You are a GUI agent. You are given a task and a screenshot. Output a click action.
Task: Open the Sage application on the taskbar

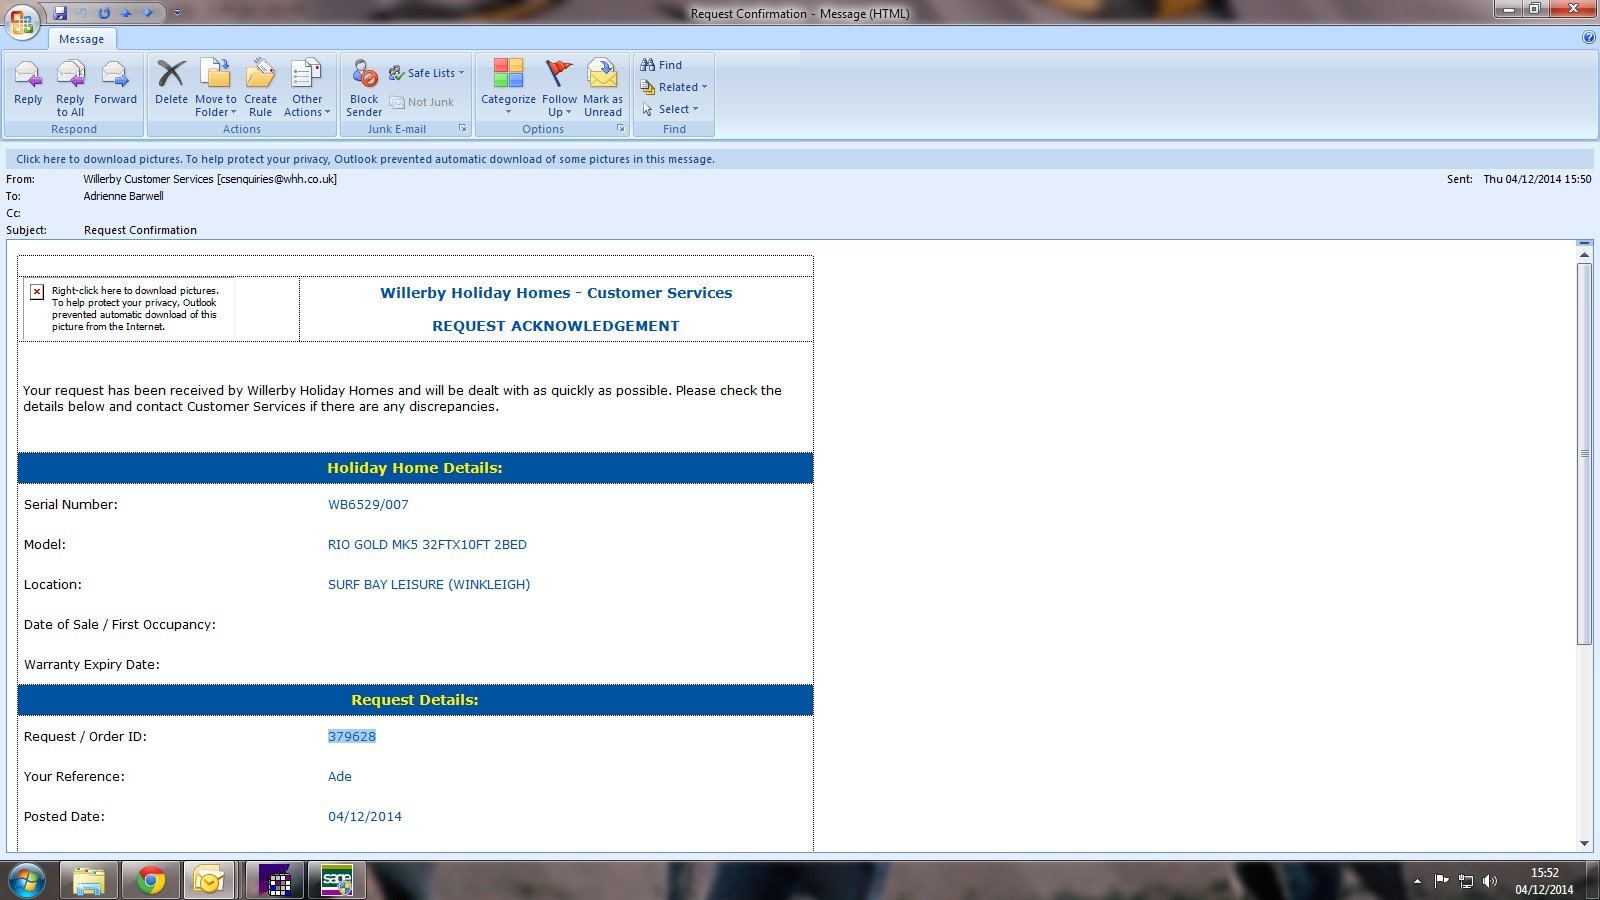point(337,880)
